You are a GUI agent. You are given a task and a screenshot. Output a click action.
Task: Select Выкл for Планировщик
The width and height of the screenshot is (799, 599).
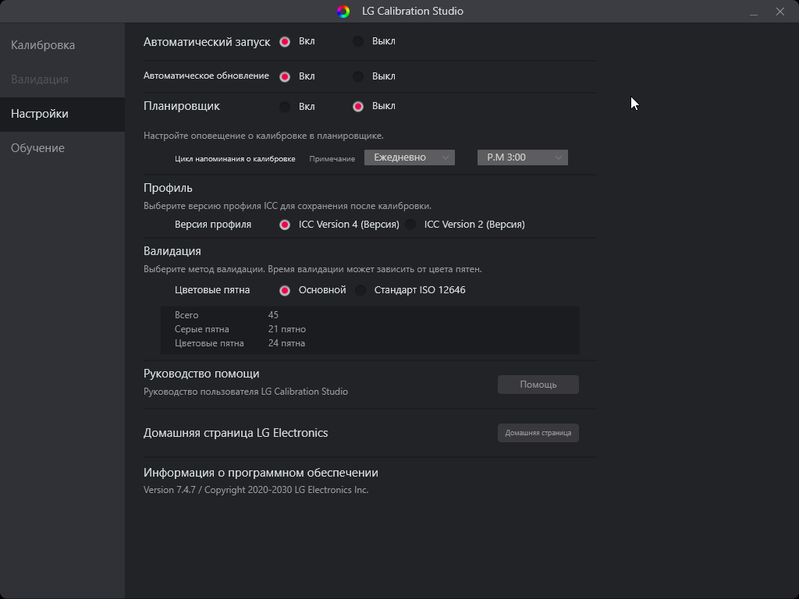[x=358, y=107]
